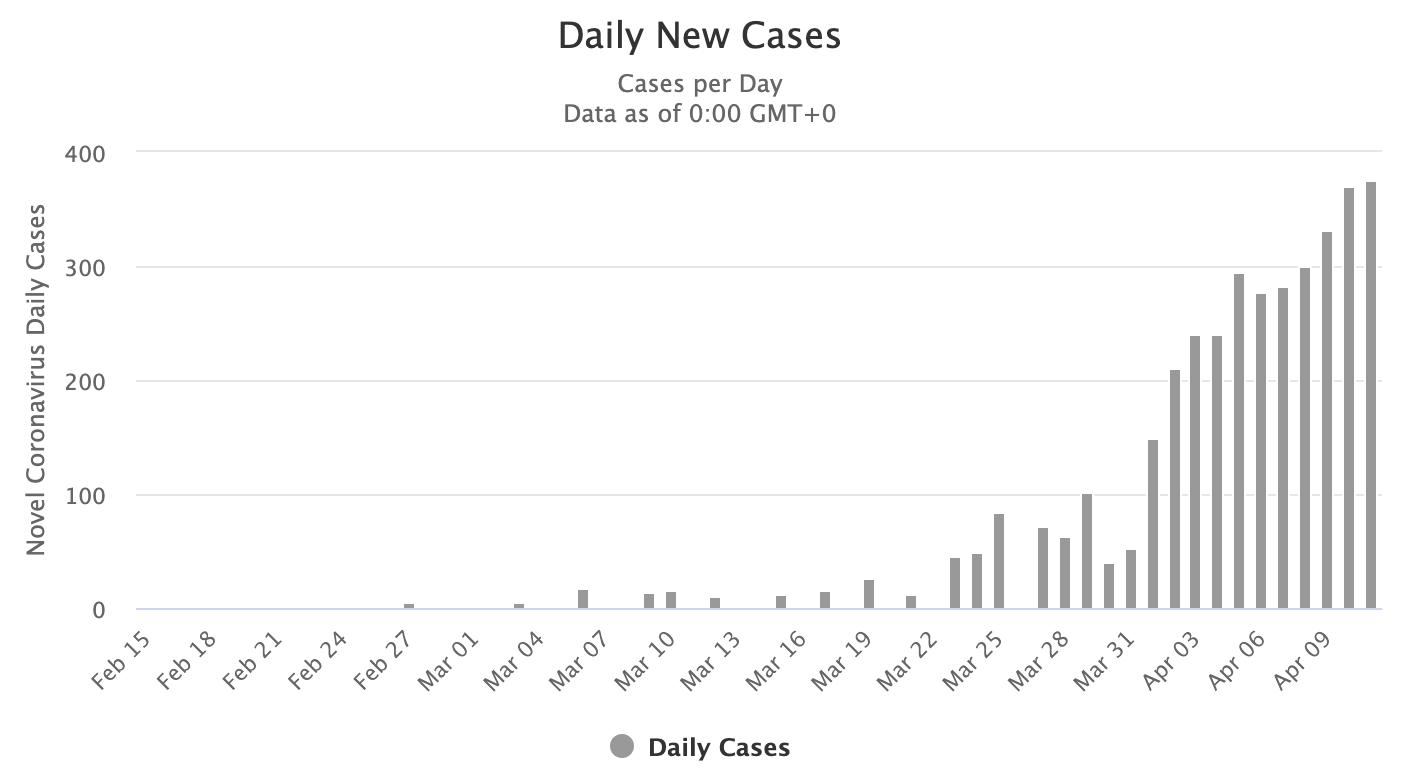Click the Daily New Cases chart title
The height and width of the screenshot is (776, 1418).
coord(699,36)
